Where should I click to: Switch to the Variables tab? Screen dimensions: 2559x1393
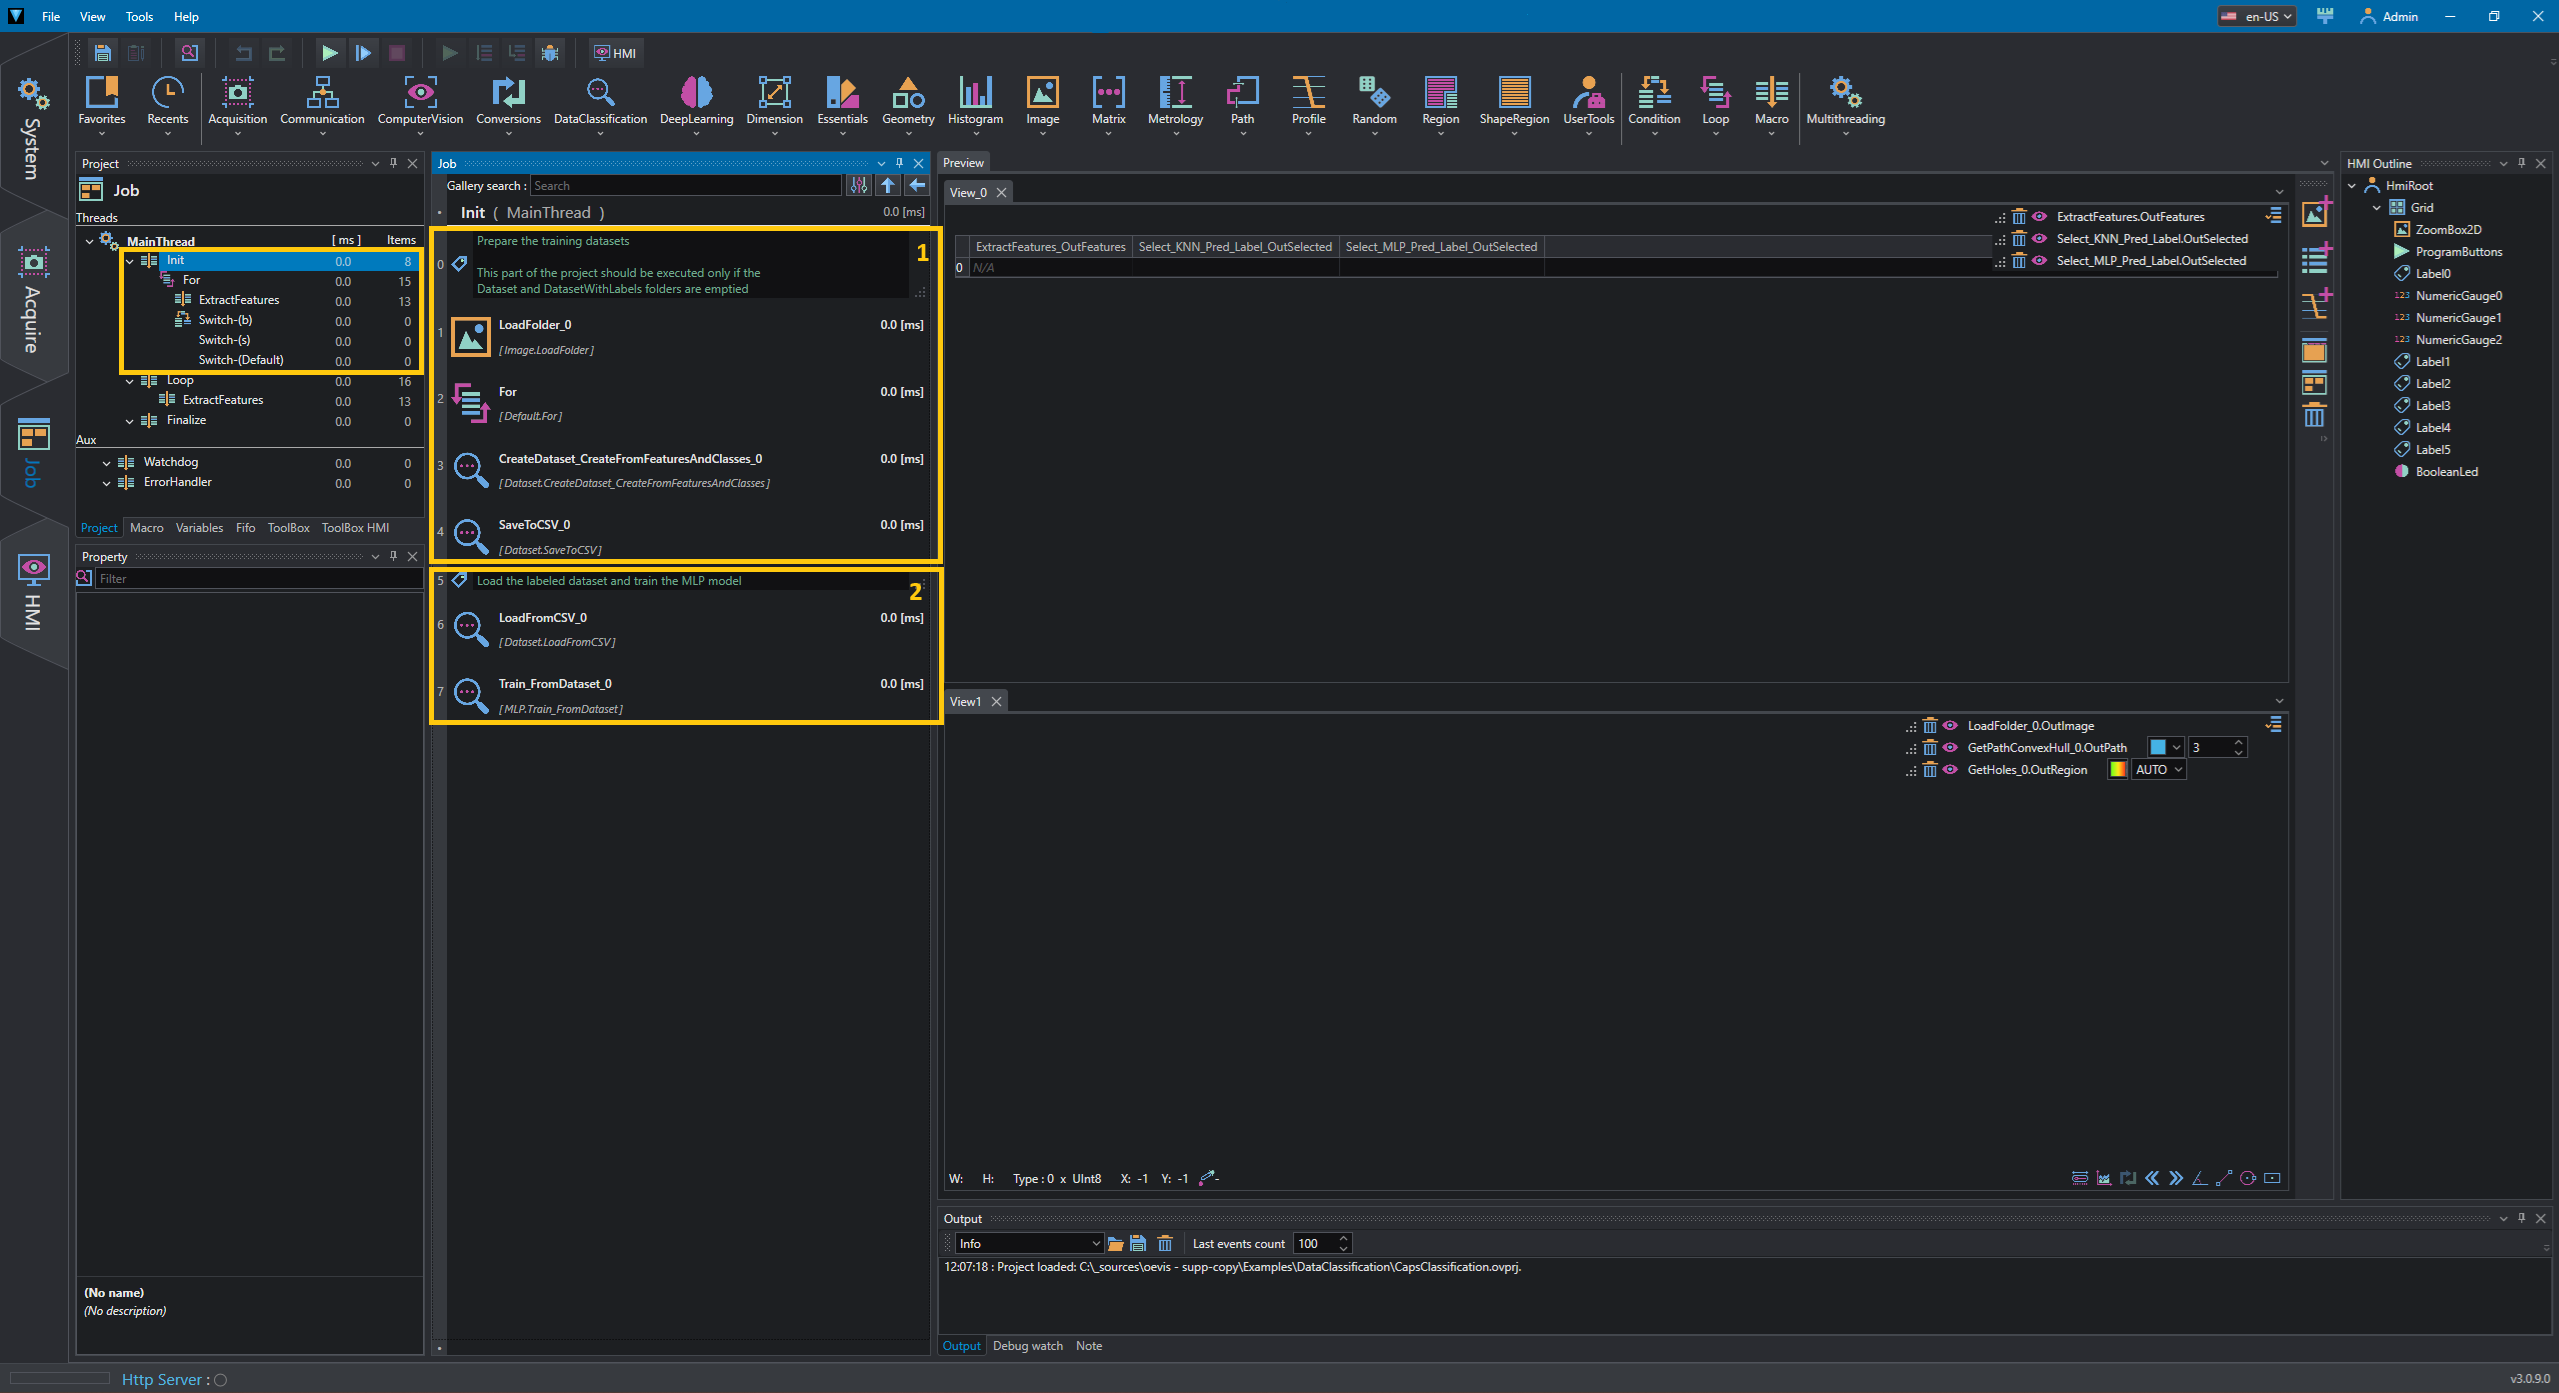(199, 528)
